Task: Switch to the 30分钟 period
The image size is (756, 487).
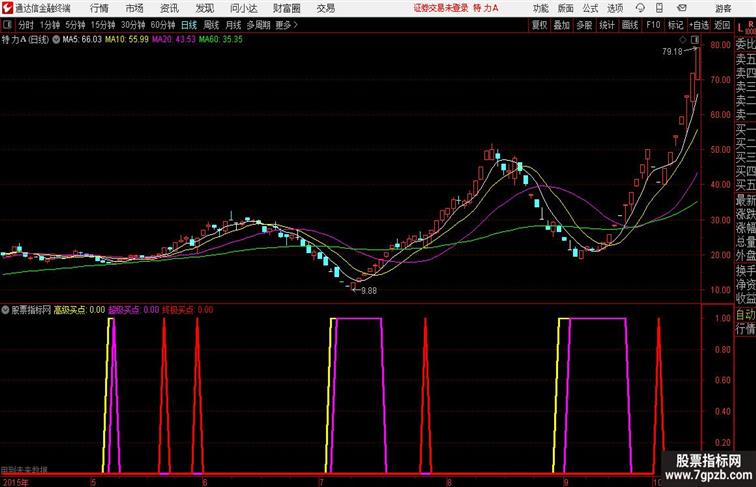Action: (x=133, y=25)
